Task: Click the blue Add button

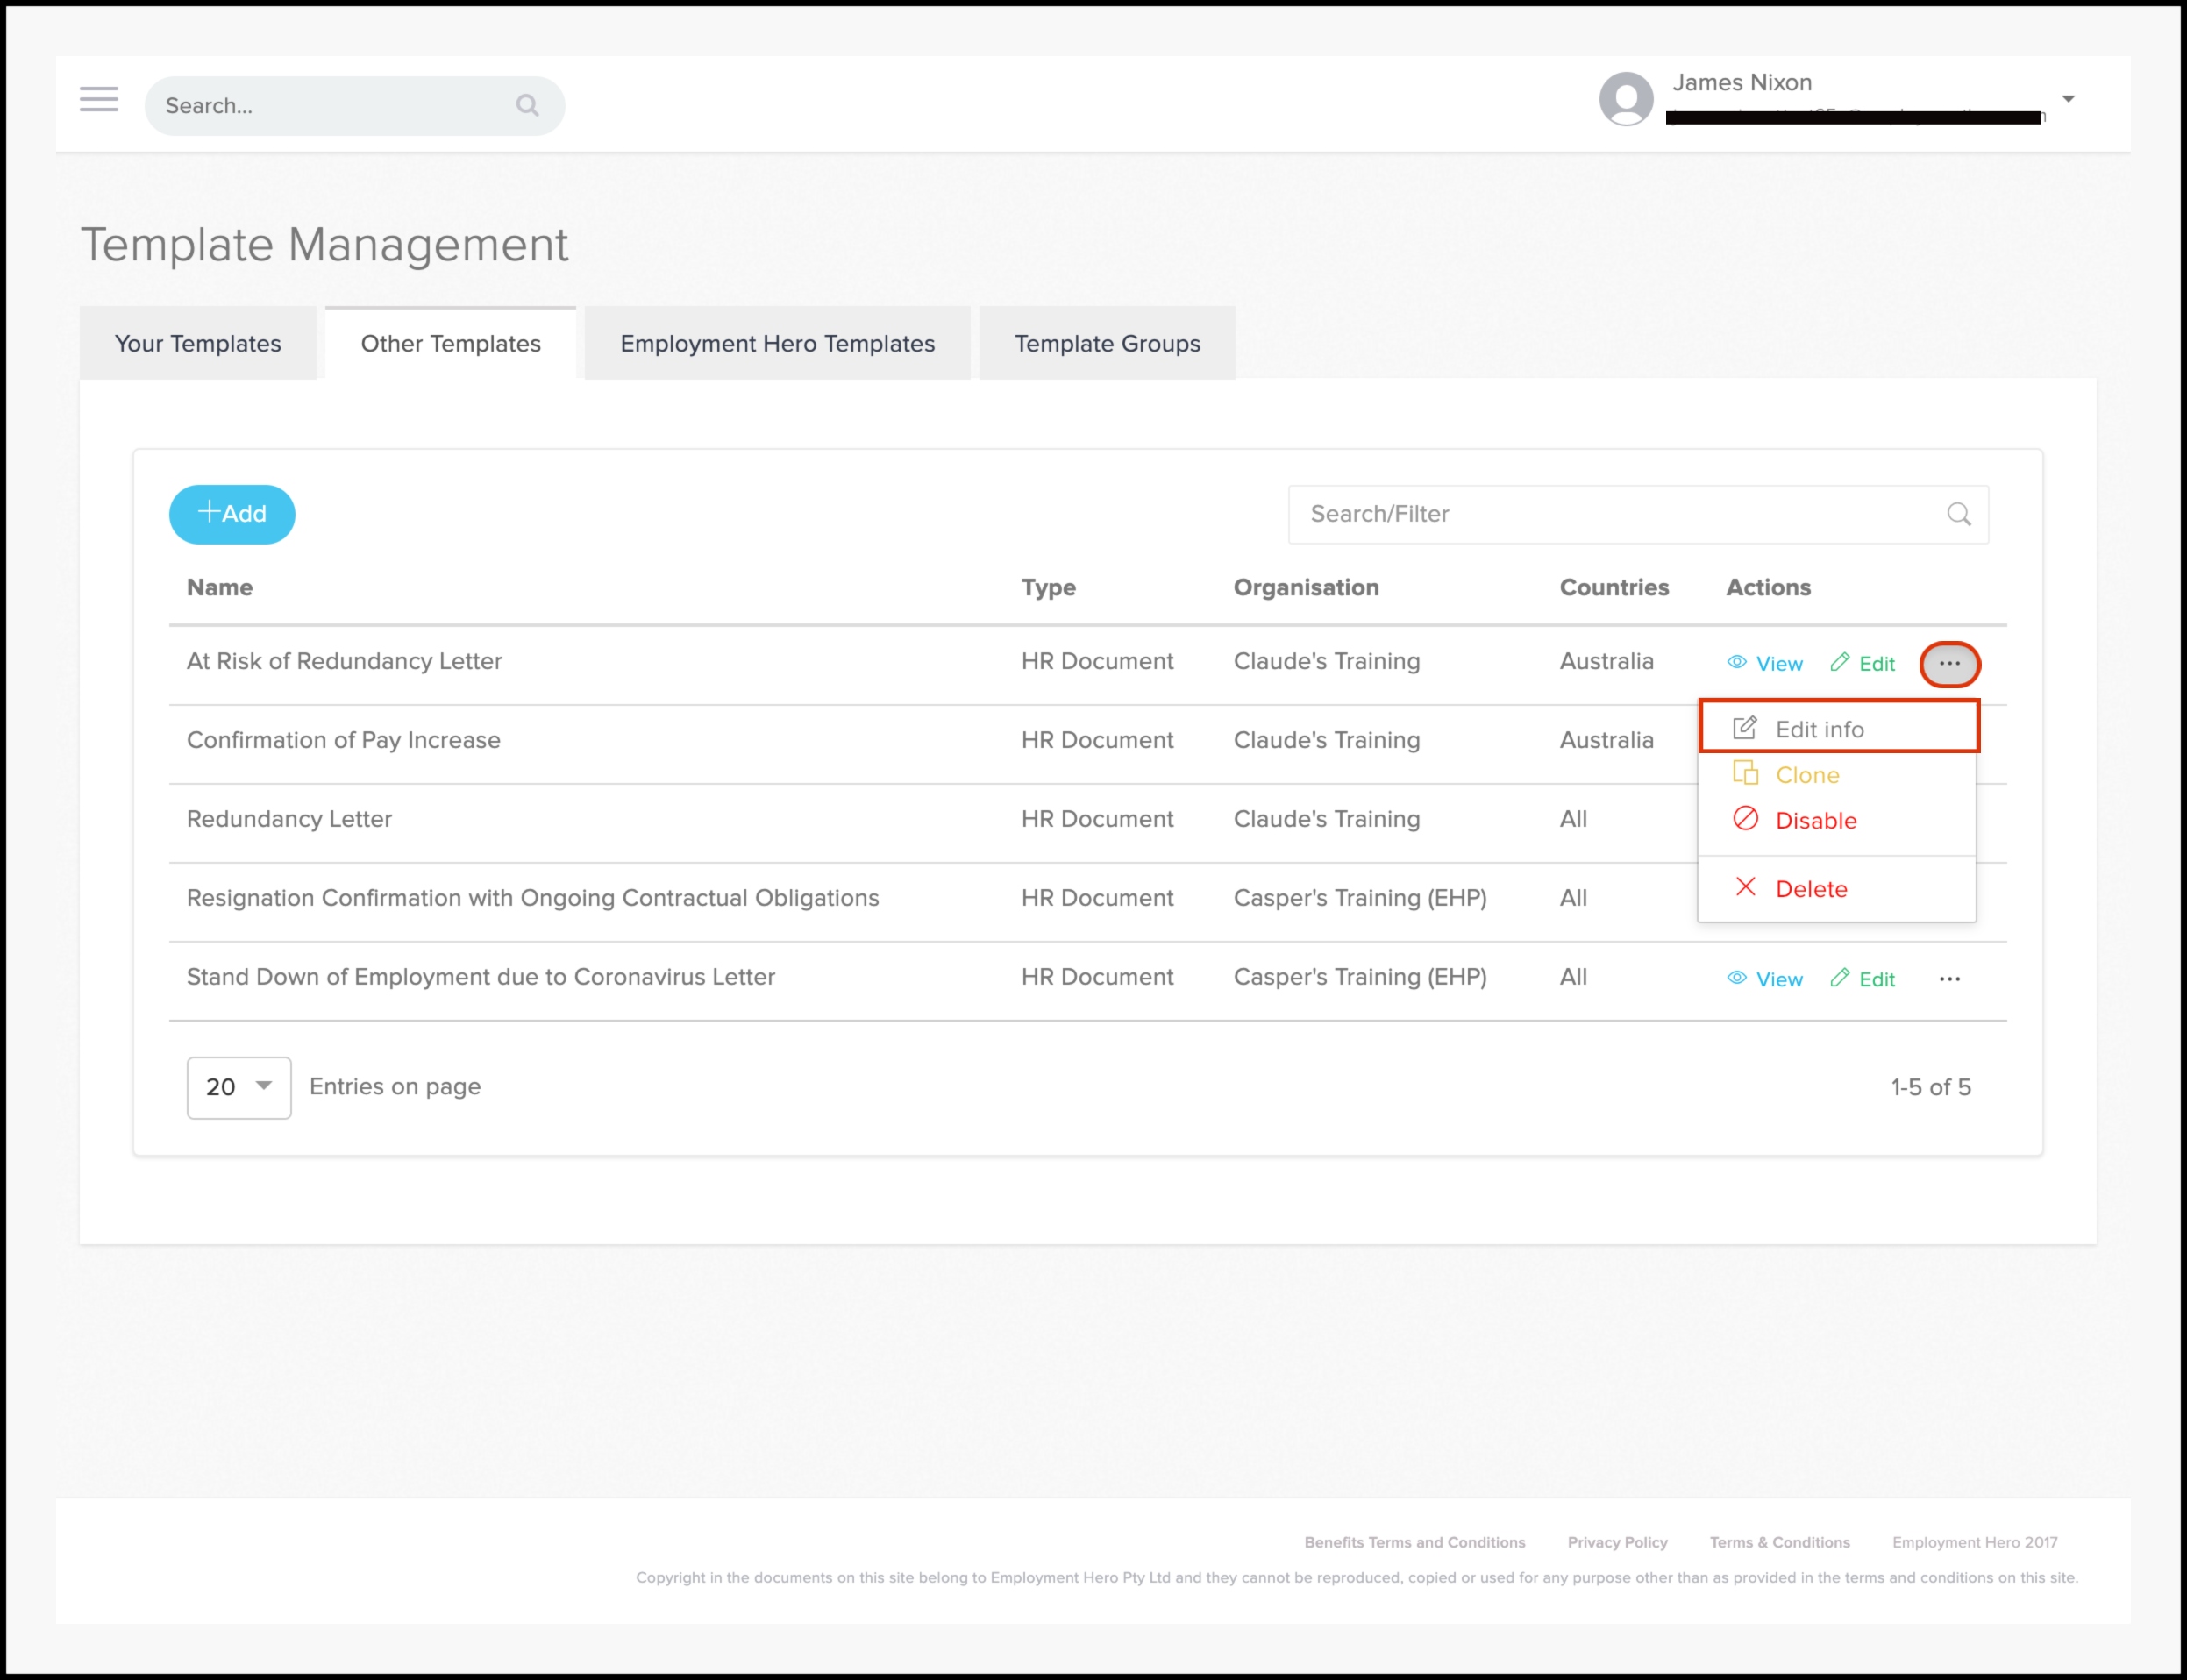Action: coord(232,514)
